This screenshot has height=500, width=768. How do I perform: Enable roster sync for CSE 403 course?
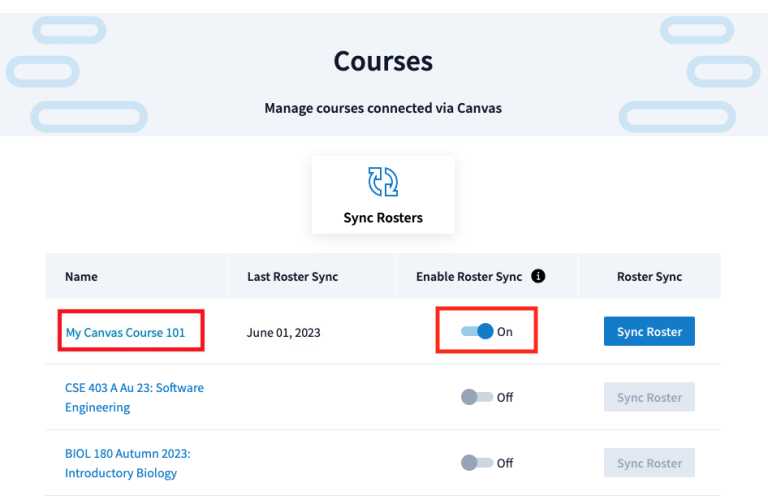(477, 397)
